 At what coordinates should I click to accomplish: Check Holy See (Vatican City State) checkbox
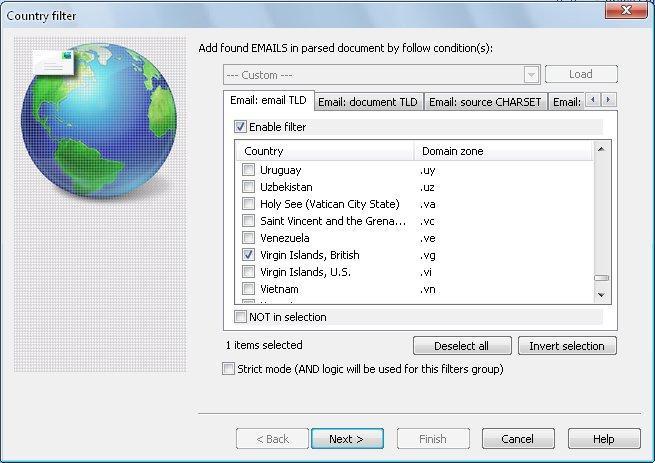coord(249,204)
